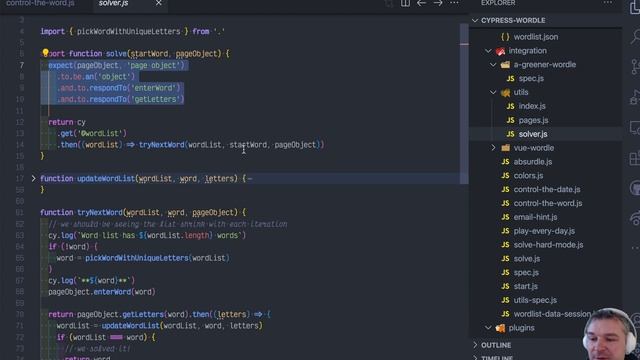Click the utils folder icon
Image resolution: width=640 pixels, height=360 pixels.
[x=505, y=93]
